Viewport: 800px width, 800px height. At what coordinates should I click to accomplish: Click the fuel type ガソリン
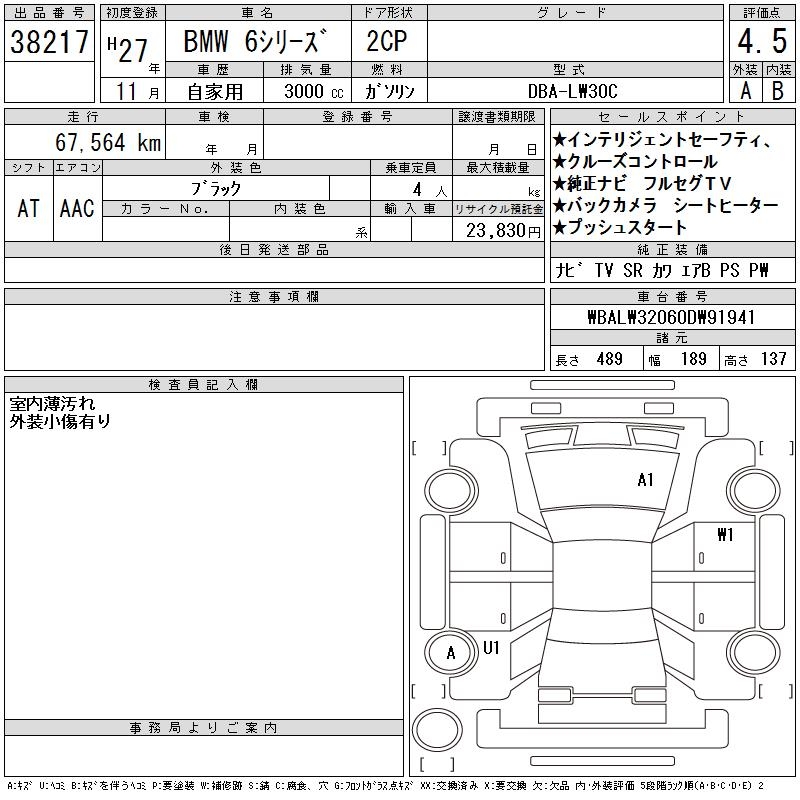pos(390,91)
